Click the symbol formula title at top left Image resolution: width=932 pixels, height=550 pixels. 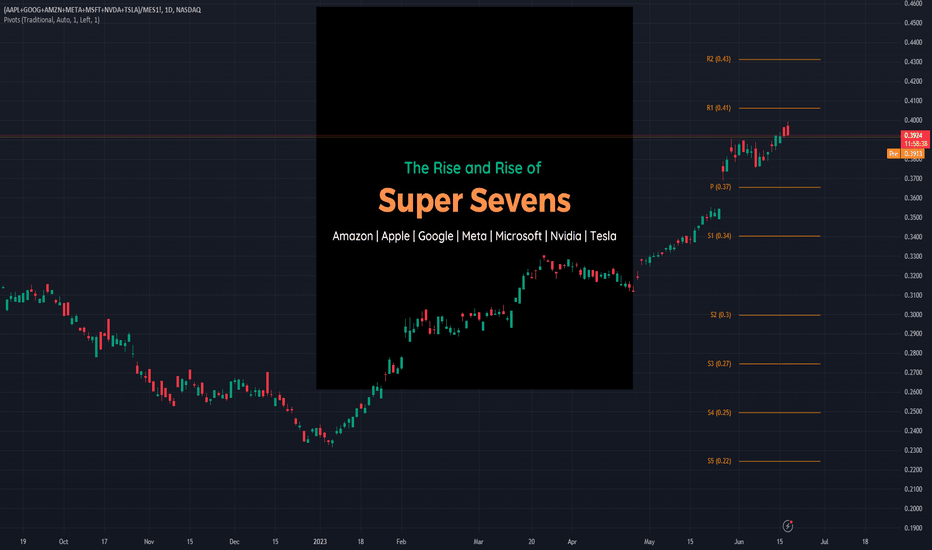pos(102,10)
